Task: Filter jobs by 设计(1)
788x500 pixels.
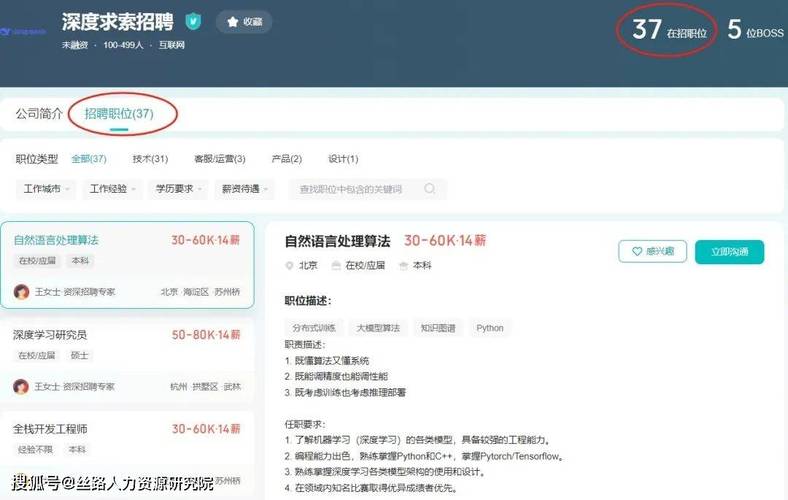Action: pos(343,159)
